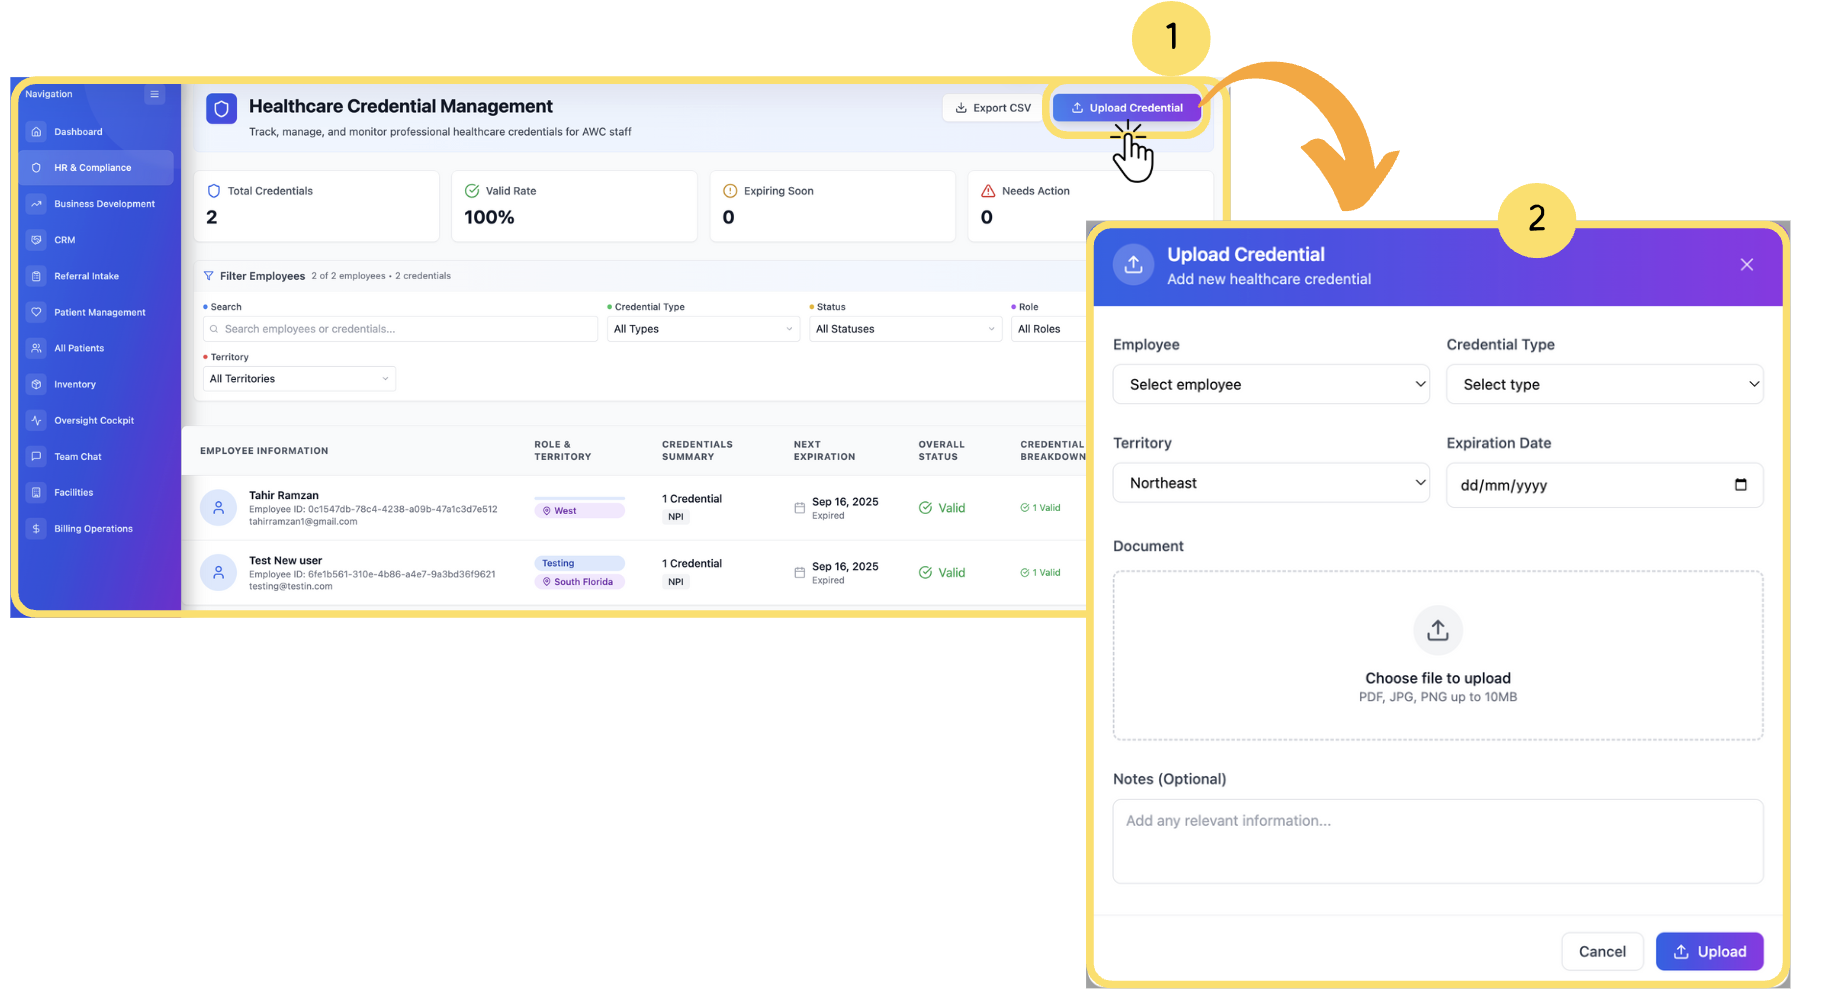Click the sidebar hamburger menu icon
1840x992 pixels.
154,94
